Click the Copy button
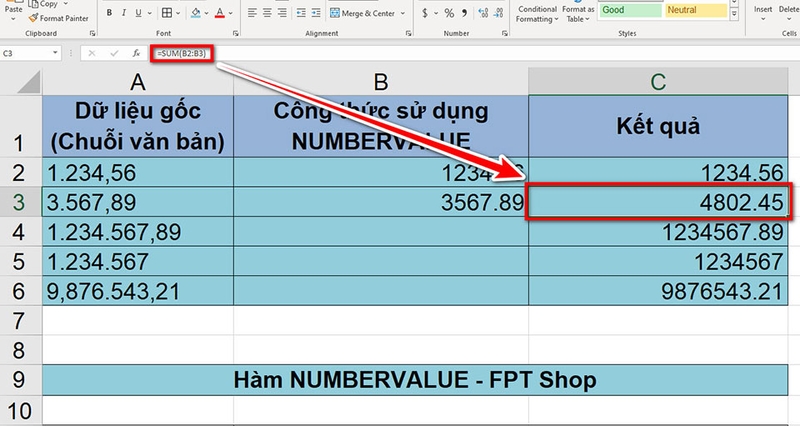This screenshot has height=426, width=800. click(43, 4)
